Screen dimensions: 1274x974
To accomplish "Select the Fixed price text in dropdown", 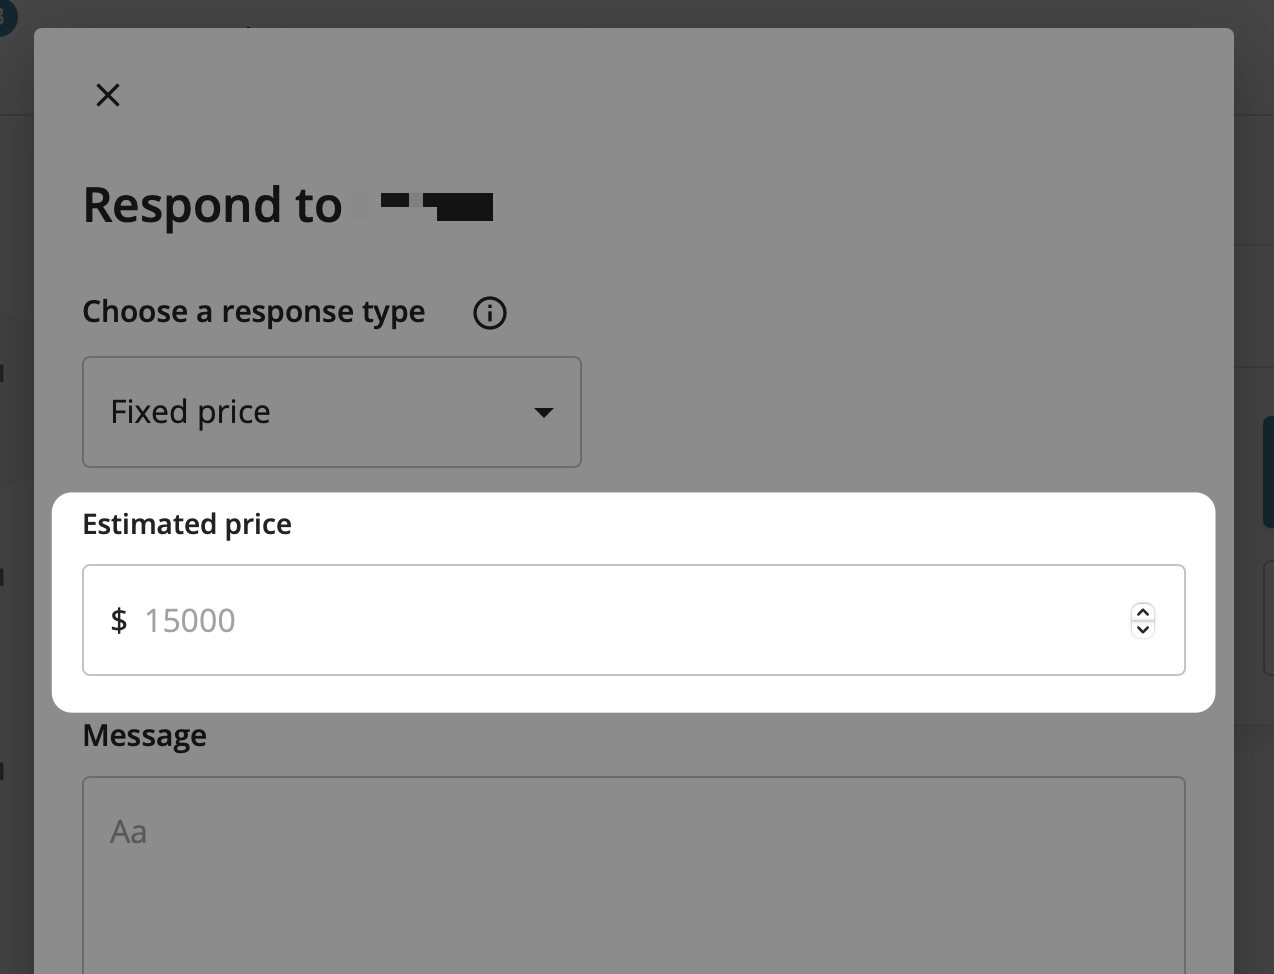I will [x=191, y=412].
